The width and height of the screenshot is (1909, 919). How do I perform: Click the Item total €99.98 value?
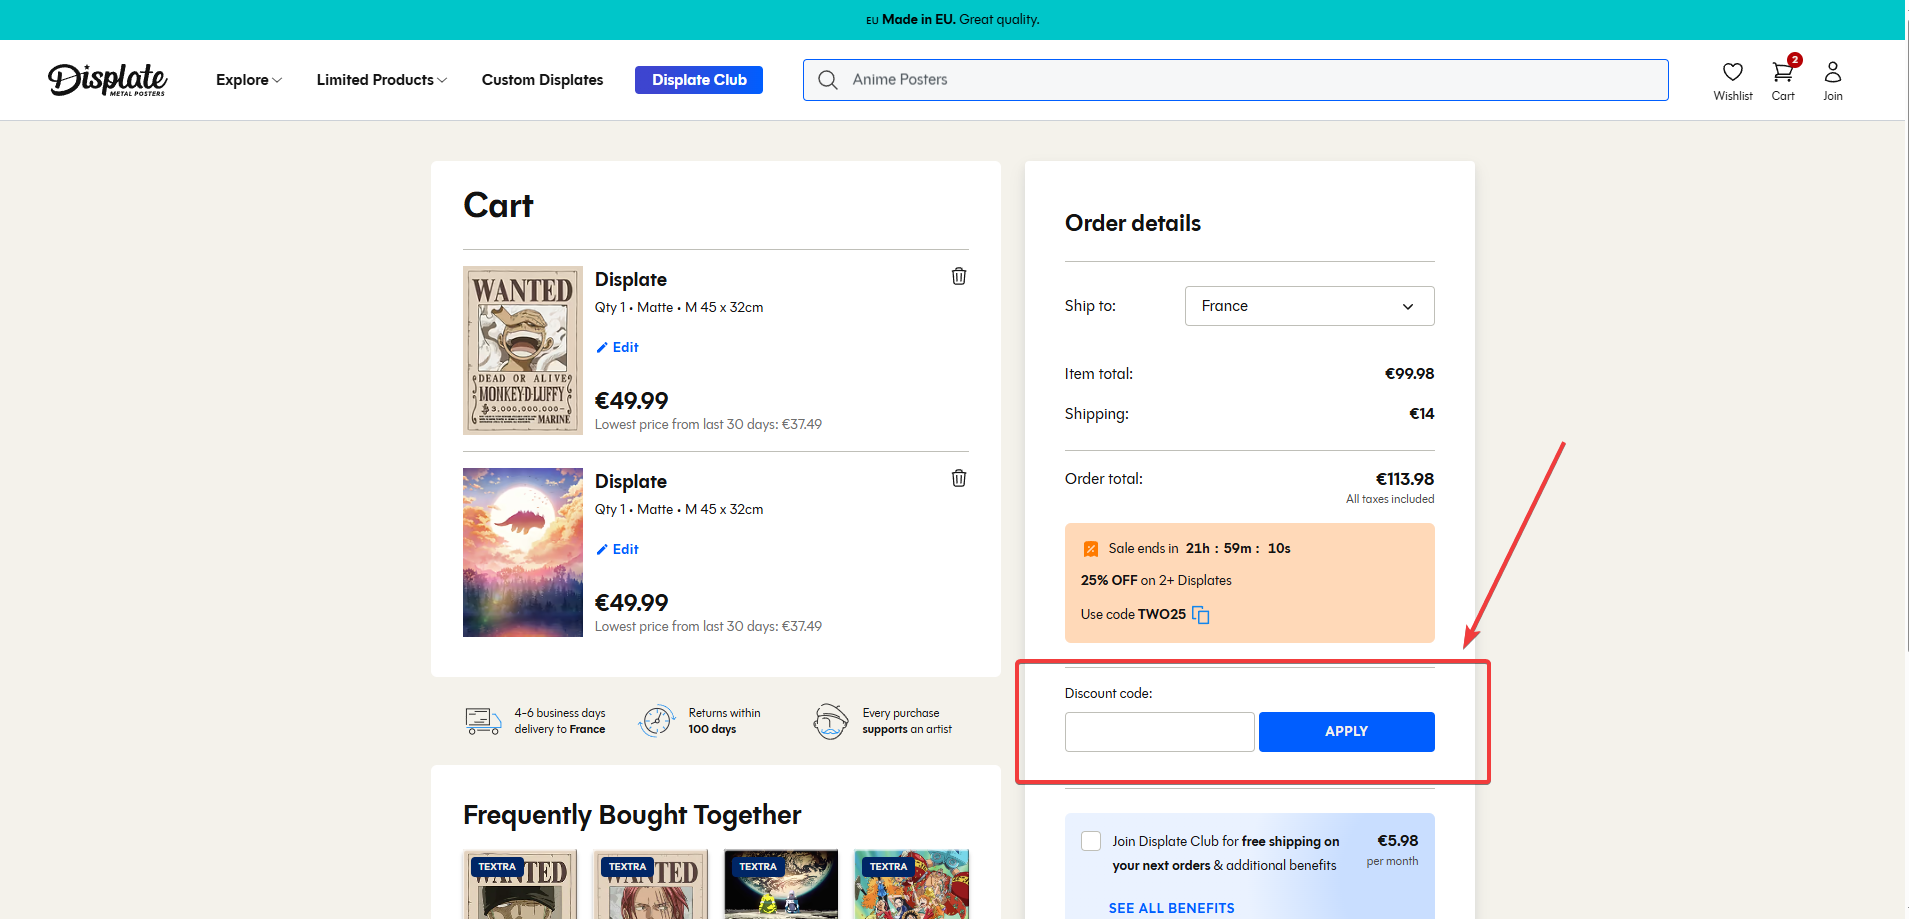tap(1409, 374)
